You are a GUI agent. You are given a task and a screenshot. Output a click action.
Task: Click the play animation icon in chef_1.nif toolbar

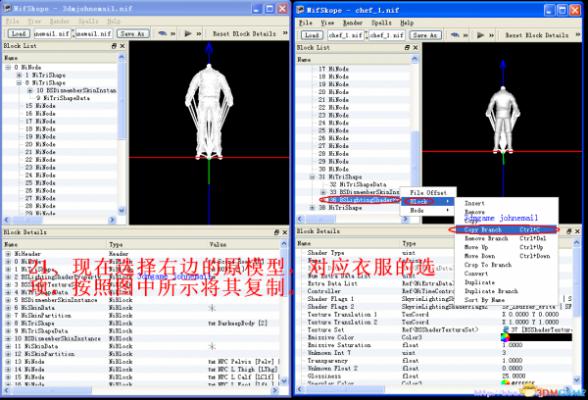480,35
